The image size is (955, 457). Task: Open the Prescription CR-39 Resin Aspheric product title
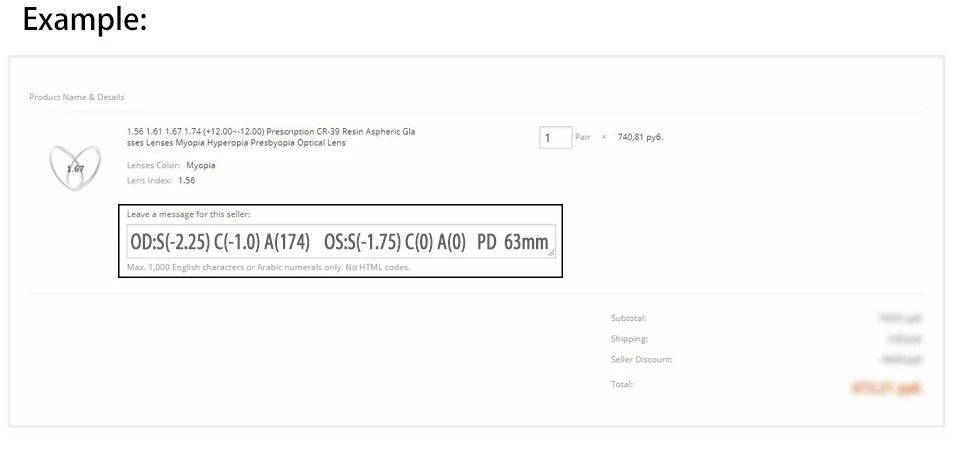point(271,137)
